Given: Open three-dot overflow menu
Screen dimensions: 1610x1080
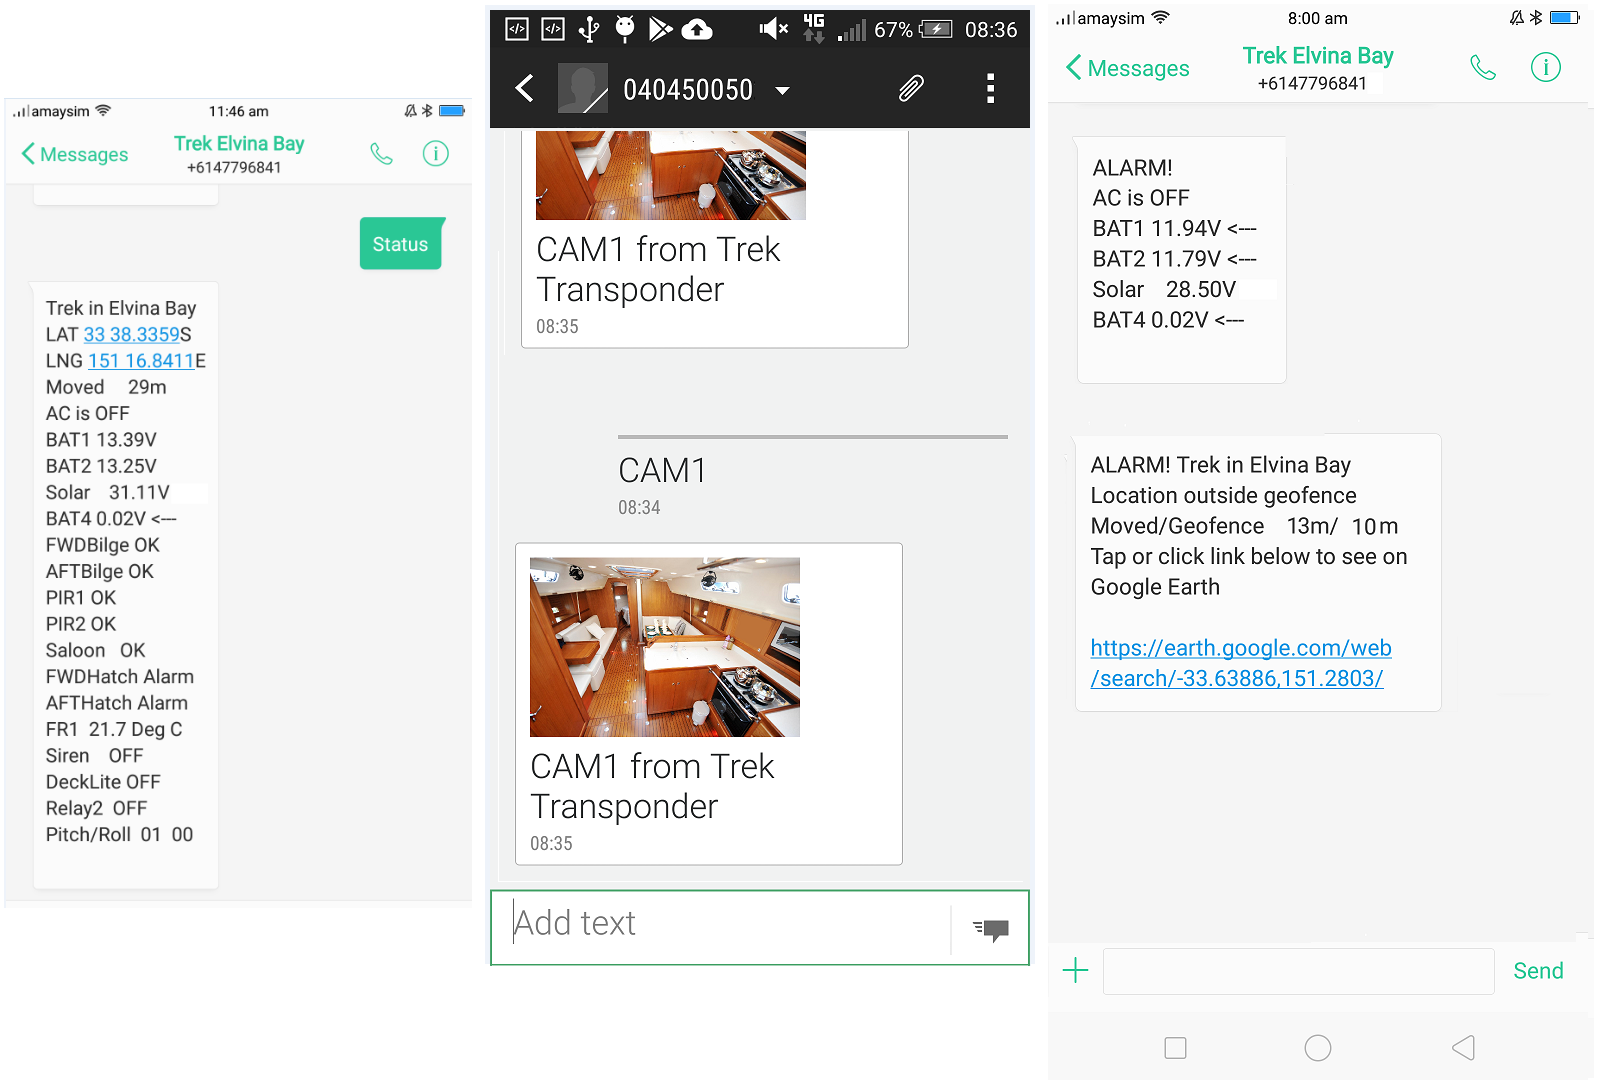Looking at the screenshot, I should pos(990,89).
